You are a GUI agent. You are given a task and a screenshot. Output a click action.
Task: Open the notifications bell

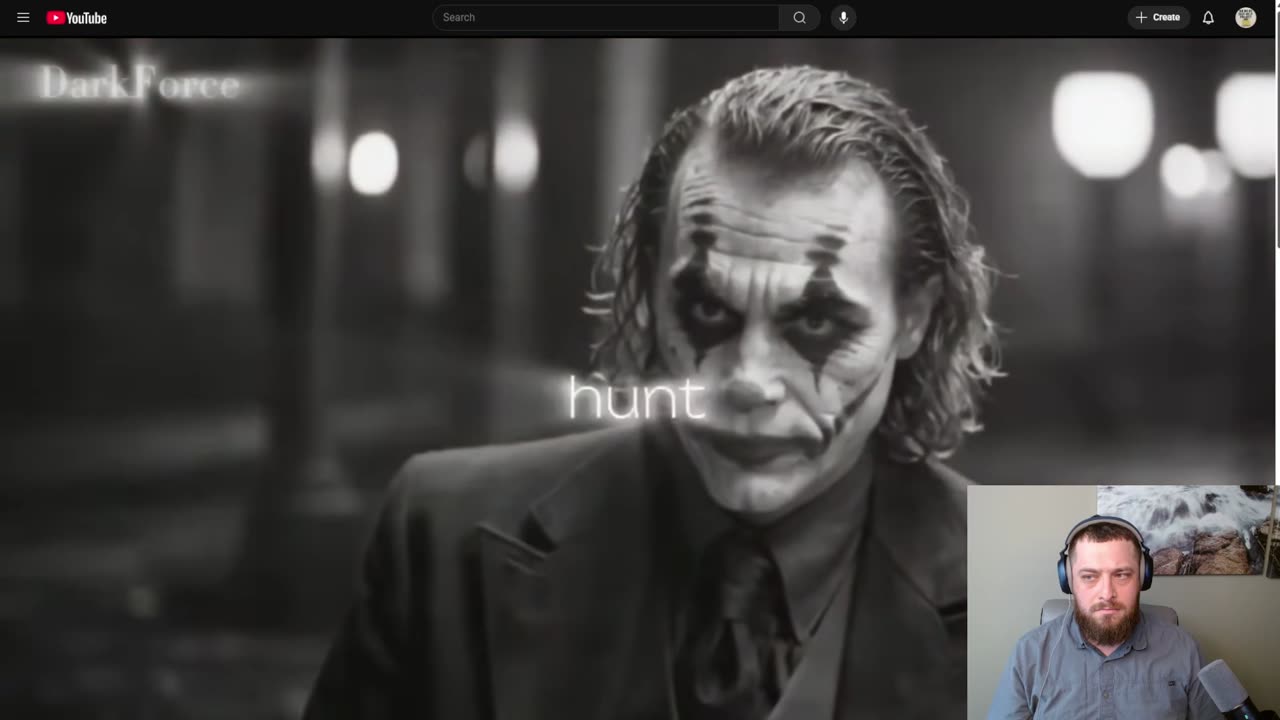pyautogui.click(x=1208, y=17)
